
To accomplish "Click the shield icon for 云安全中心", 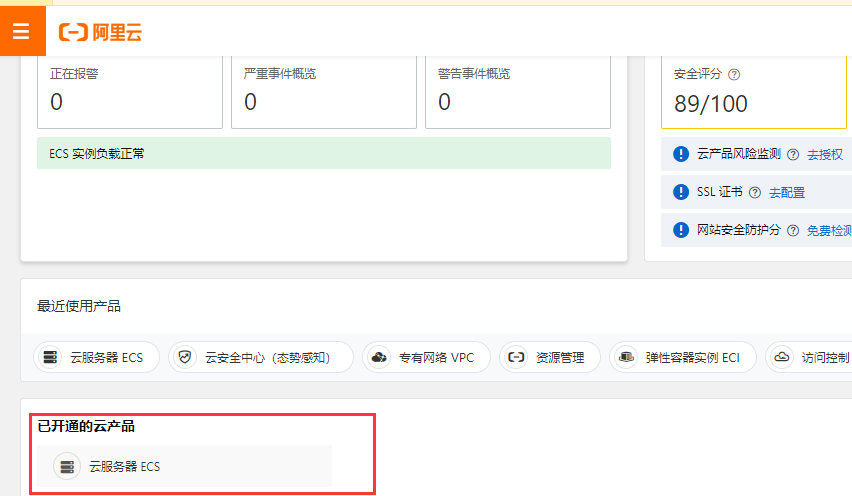I will [185, 357].
